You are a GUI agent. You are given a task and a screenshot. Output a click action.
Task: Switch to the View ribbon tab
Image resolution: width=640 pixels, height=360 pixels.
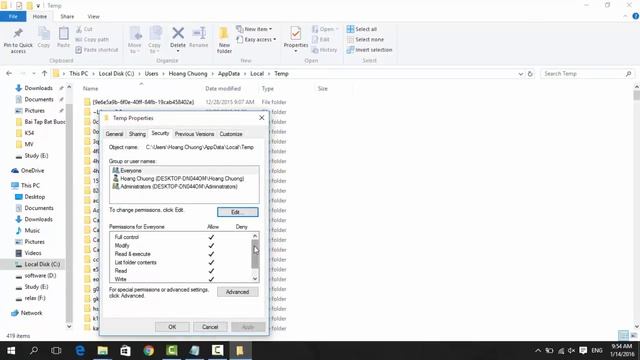click(x=93, y=16)
